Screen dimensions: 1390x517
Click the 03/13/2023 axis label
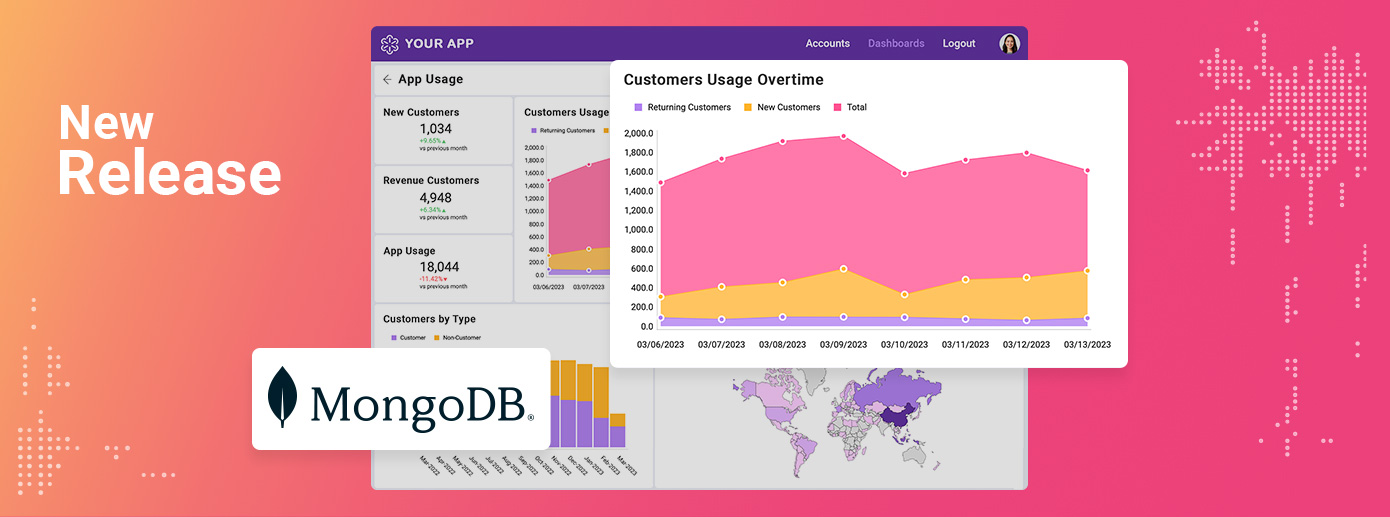click(x=1087, y=345)
